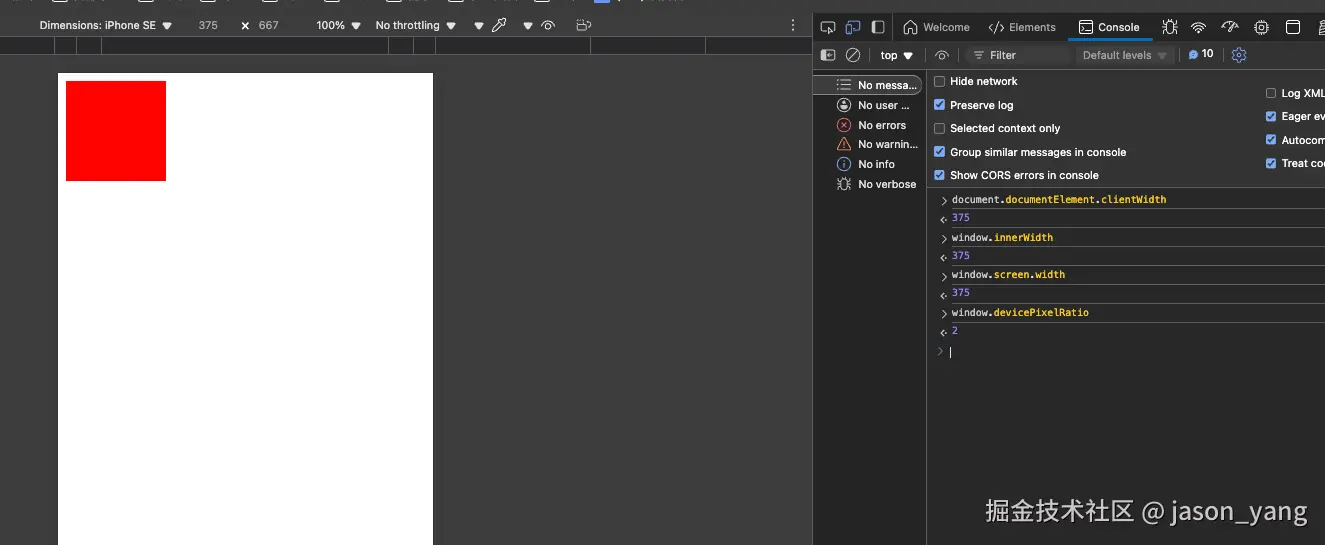The image size is (1325, 545).
Task: Uncheck the Eager evaluation checkbox
Action: [x=1271, y=116]
